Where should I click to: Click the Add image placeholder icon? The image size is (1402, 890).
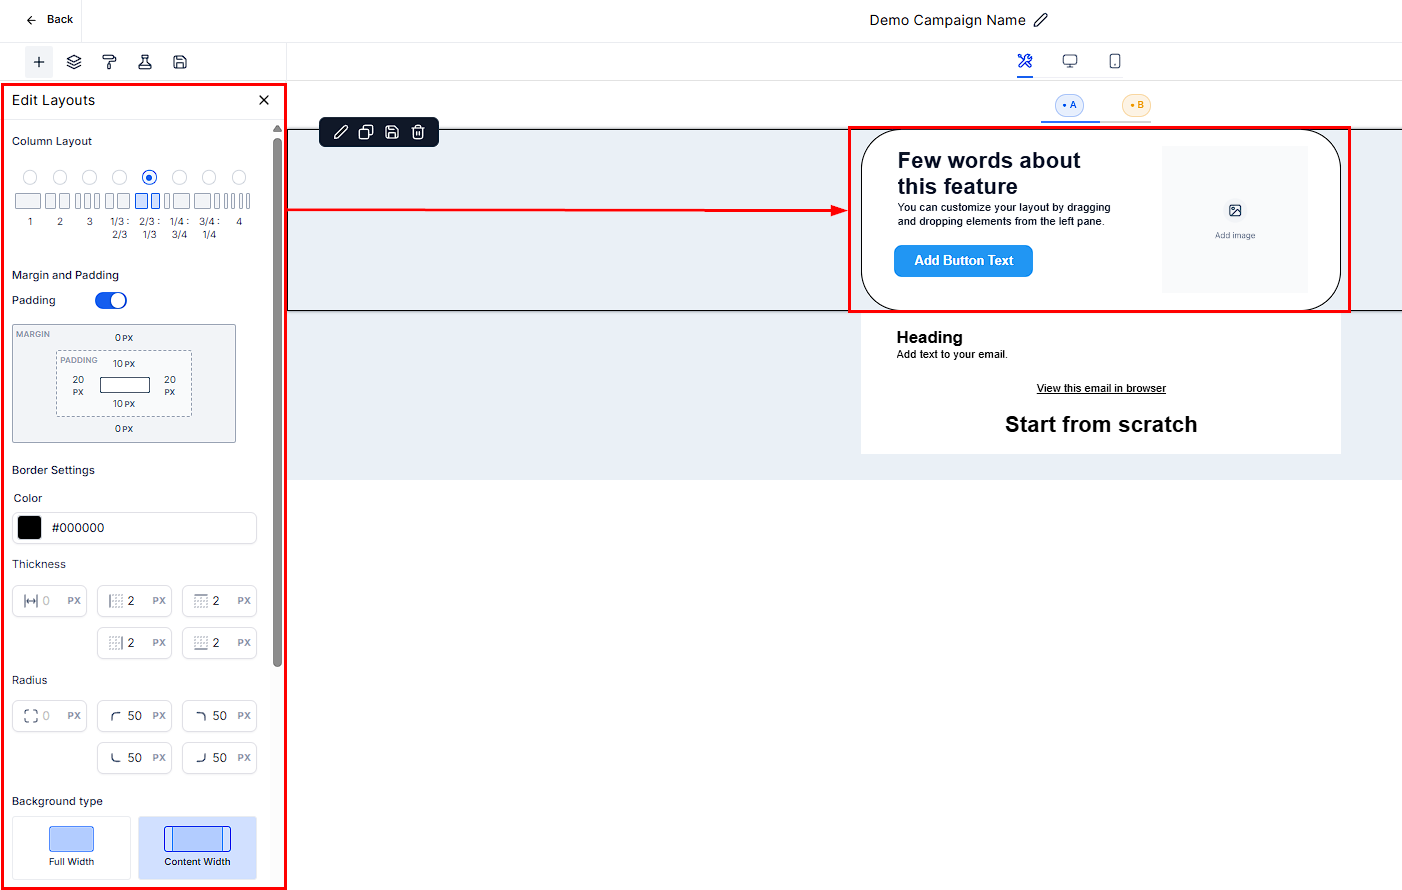pos(1235,211)
